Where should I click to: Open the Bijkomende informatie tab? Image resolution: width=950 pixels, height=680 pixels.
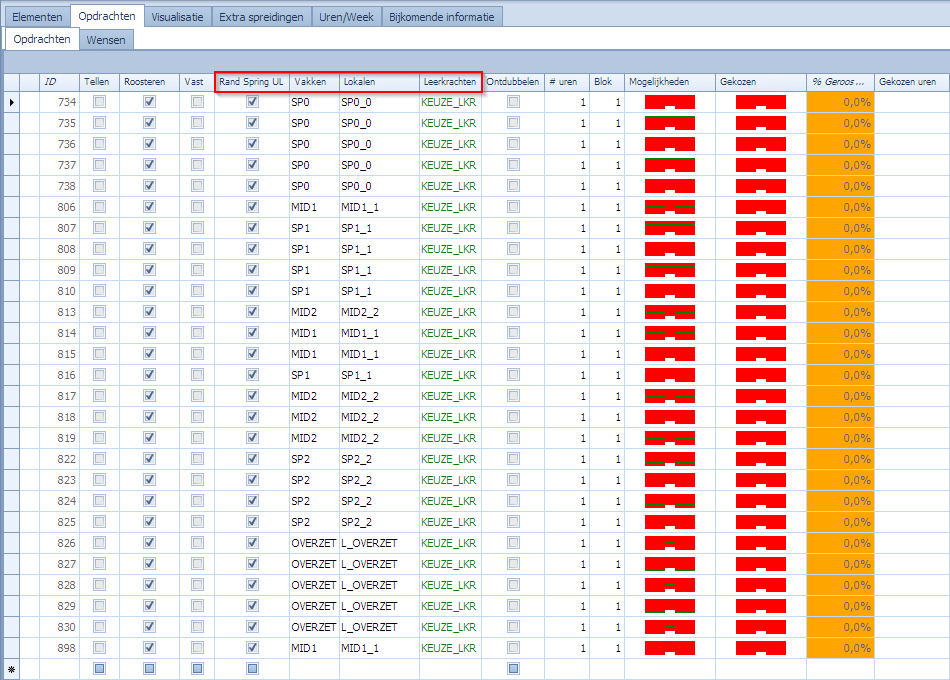(442, 17)
